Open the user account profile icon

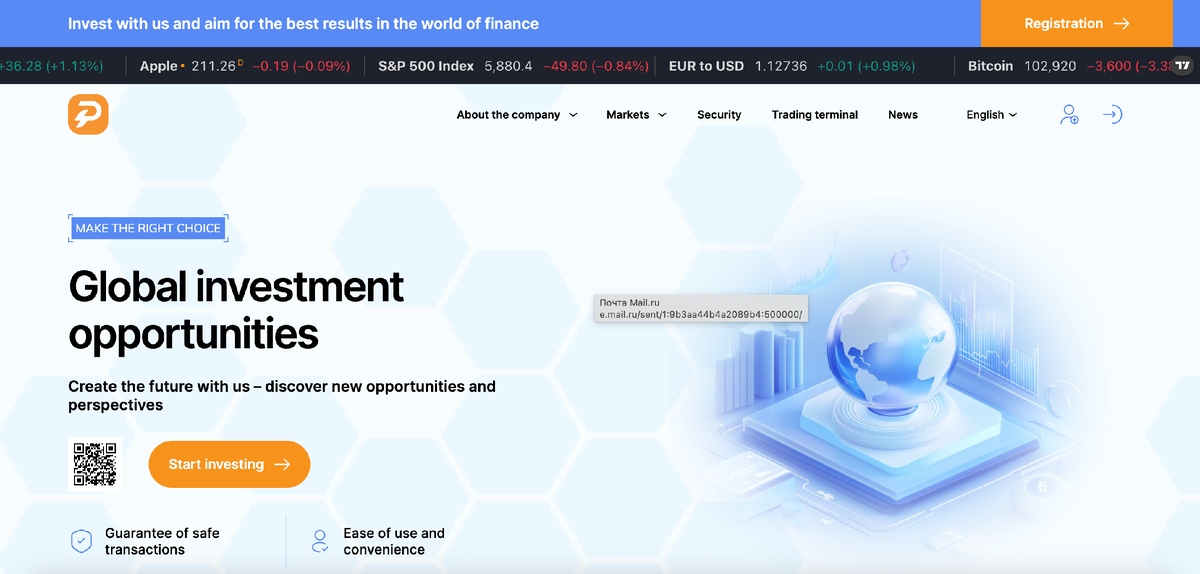pyautogui.click(x=1069, y=115)
